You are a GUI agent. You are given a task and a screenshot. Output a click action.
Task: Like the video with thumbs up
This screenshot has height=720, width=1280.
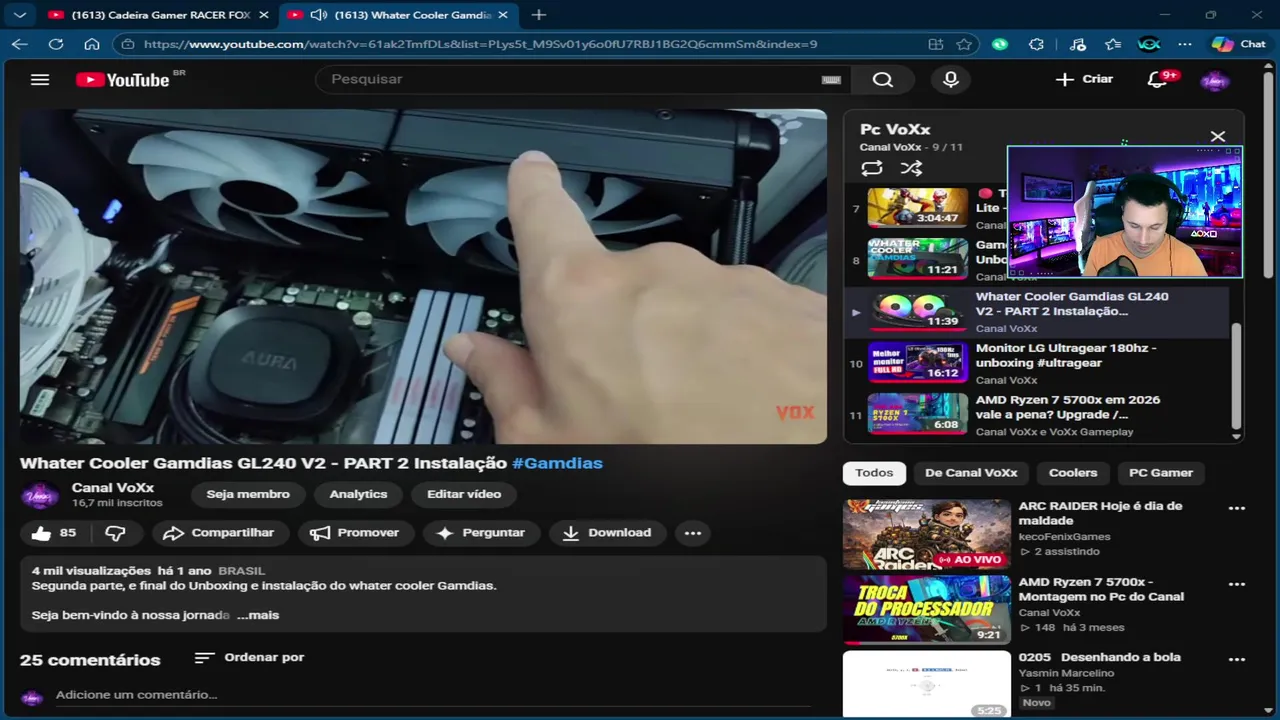(x=54, y=533)
